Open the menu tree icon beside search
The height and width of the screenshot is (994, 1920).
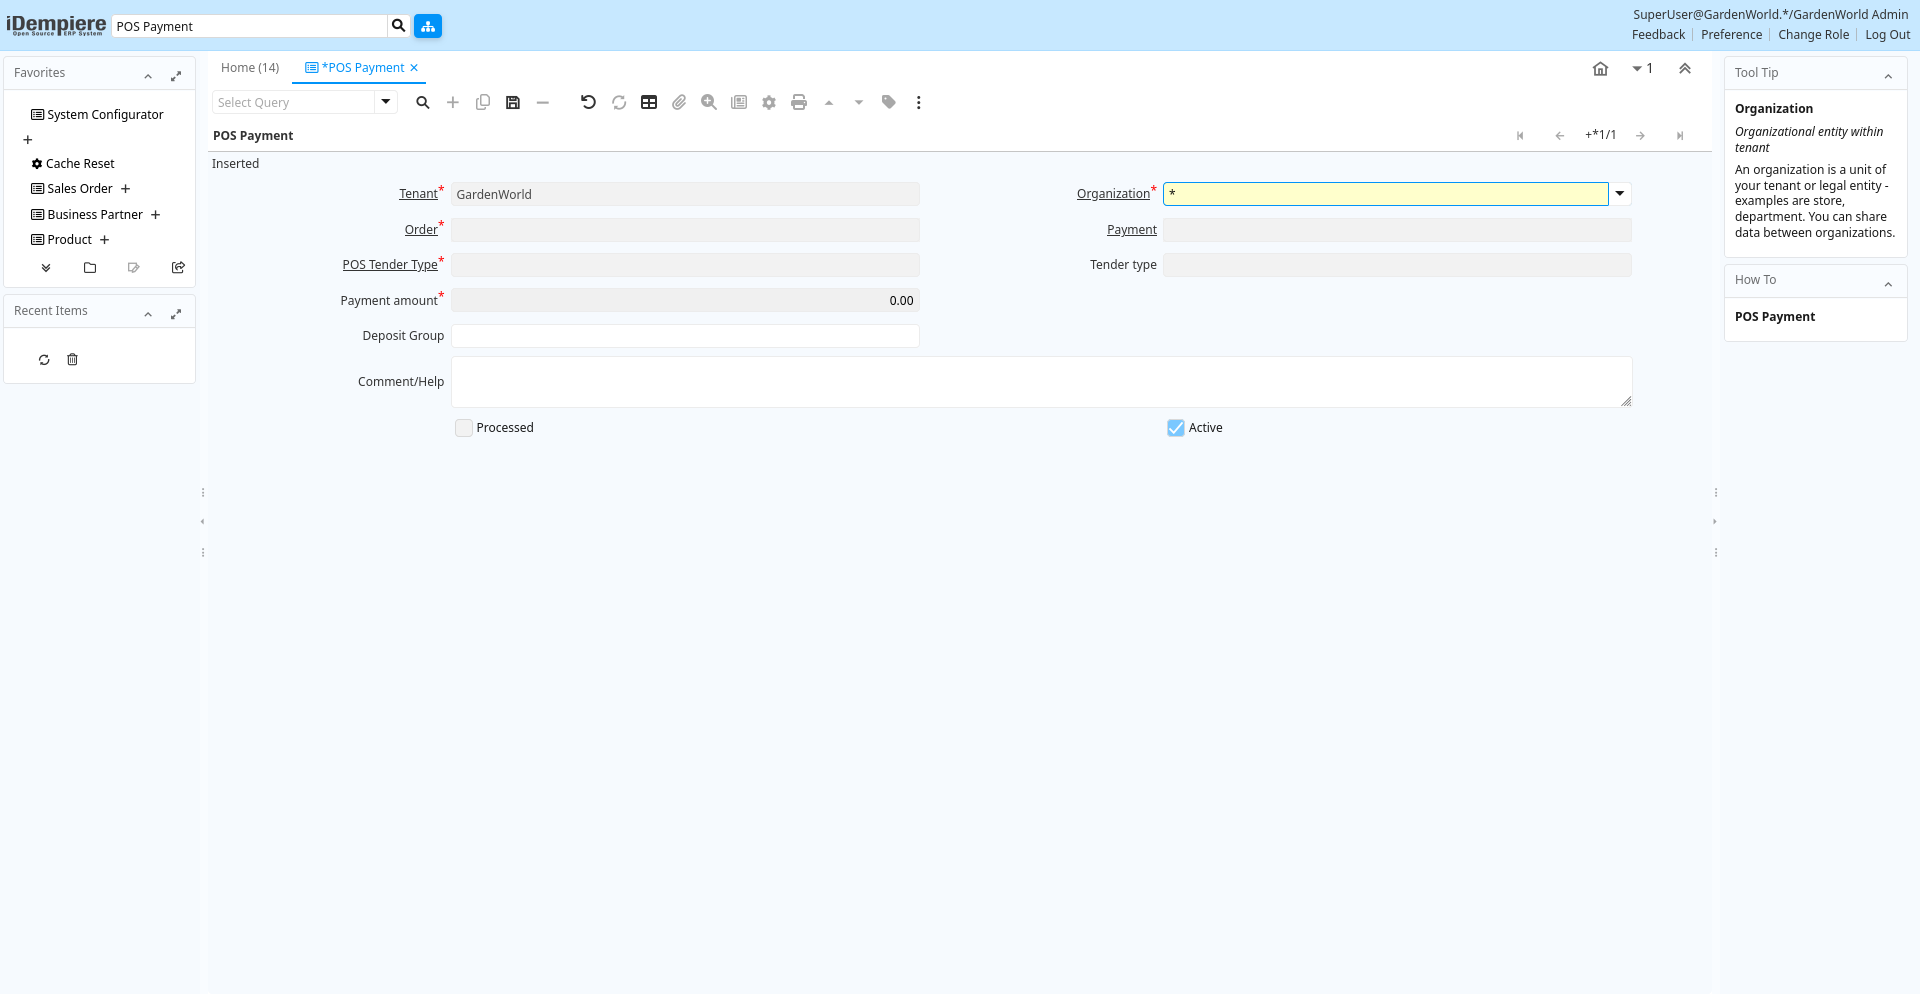(428, 26)
